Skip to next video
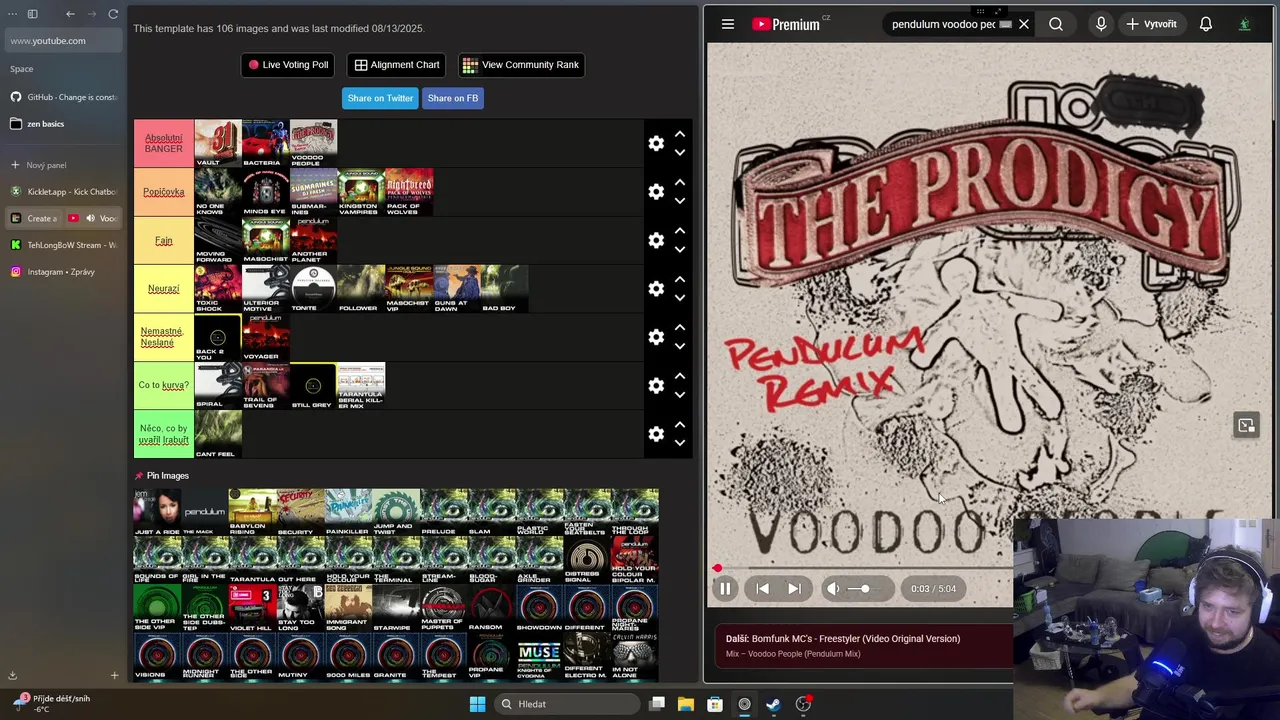This screenshot has height=720, width=1280. (794, 589)
